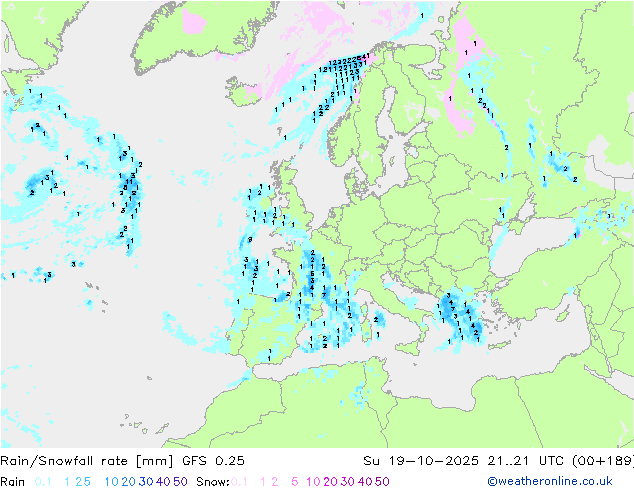Click the 'Rain/Snowfall rate [mm]' title text

pos(87,461)
